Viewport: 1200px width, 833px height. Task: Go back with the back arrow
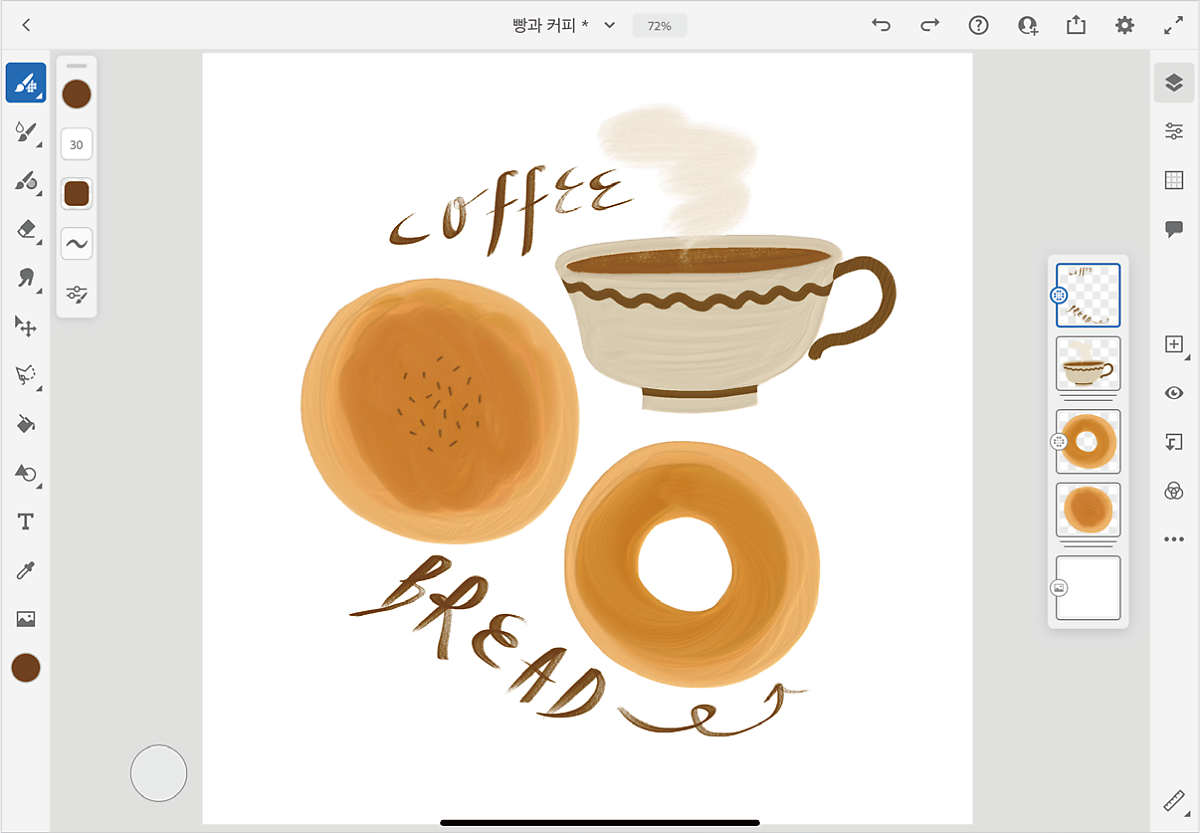[26, 25]
